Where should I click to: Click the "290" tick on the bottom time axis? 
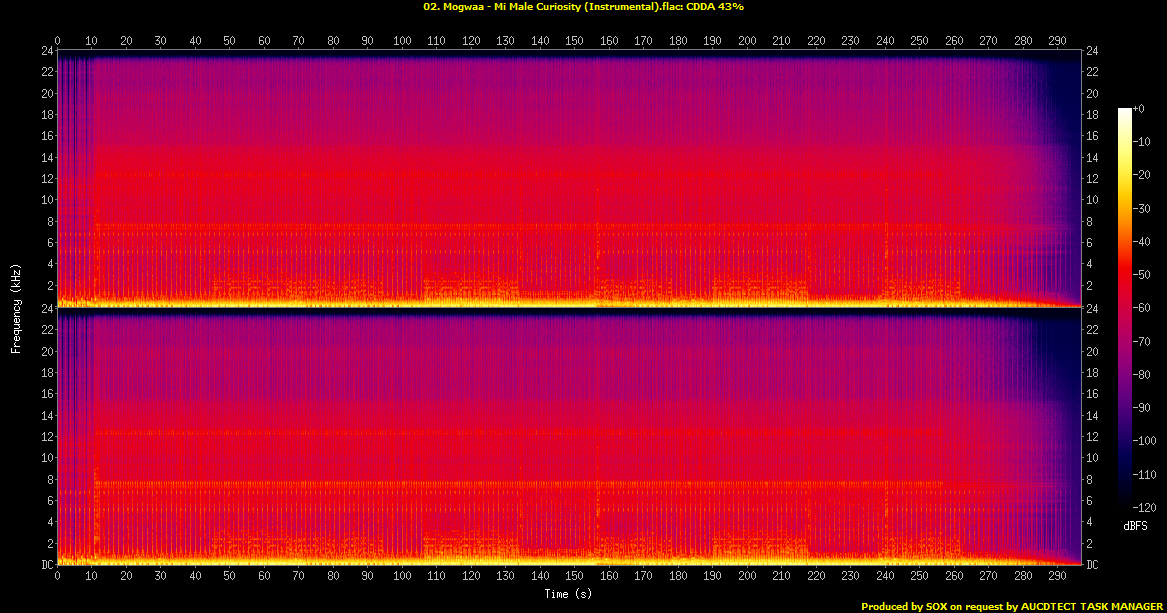(x=1058, y=576)
